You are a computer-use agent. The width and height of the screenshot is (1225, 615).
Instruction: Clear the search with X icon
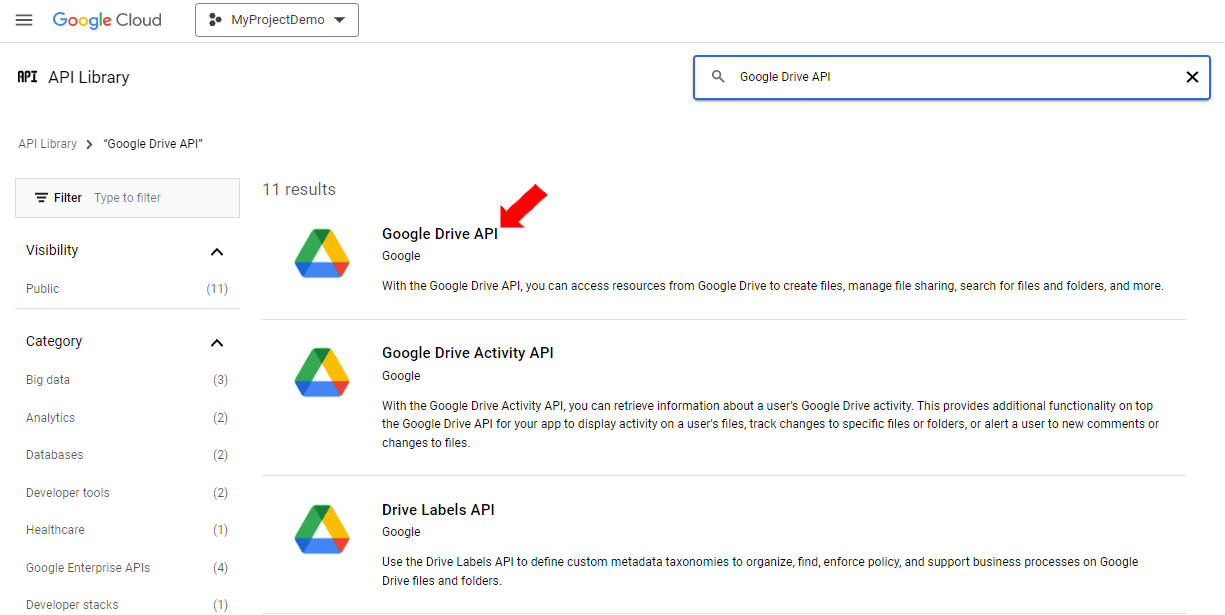1191,77
